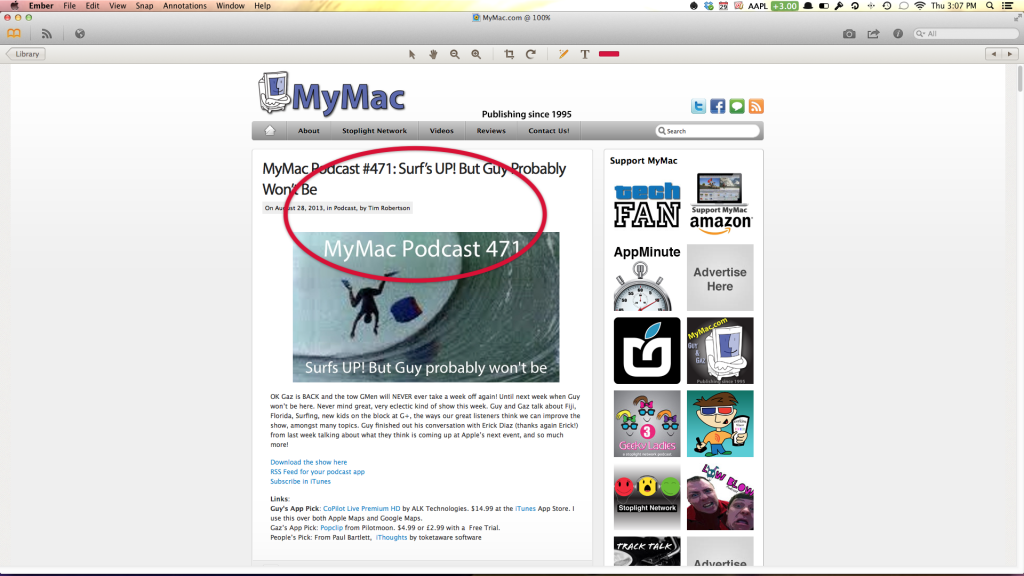Image resolution: width=1024 pixels, height=576 pixels.
Task: Click the vertical scrollbar thumb
Action: [1019, 78]
